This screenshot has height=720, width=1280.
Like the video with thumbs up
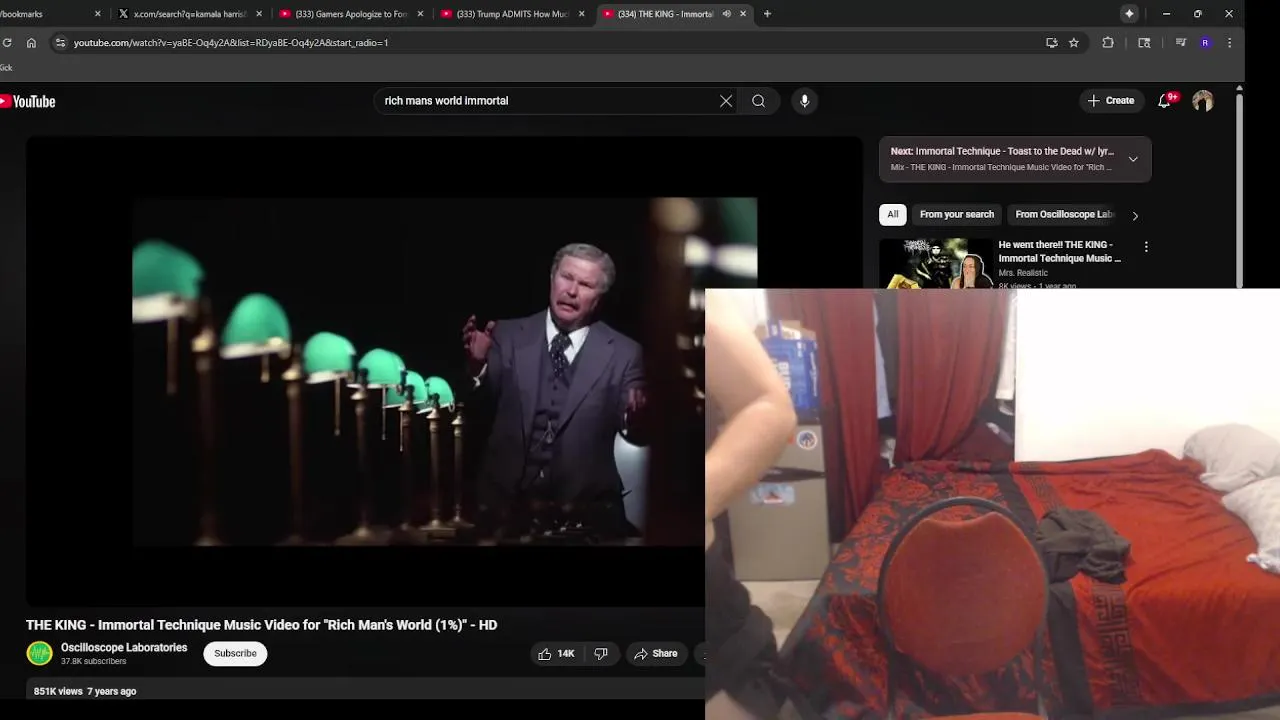click(x=556, y=654)
